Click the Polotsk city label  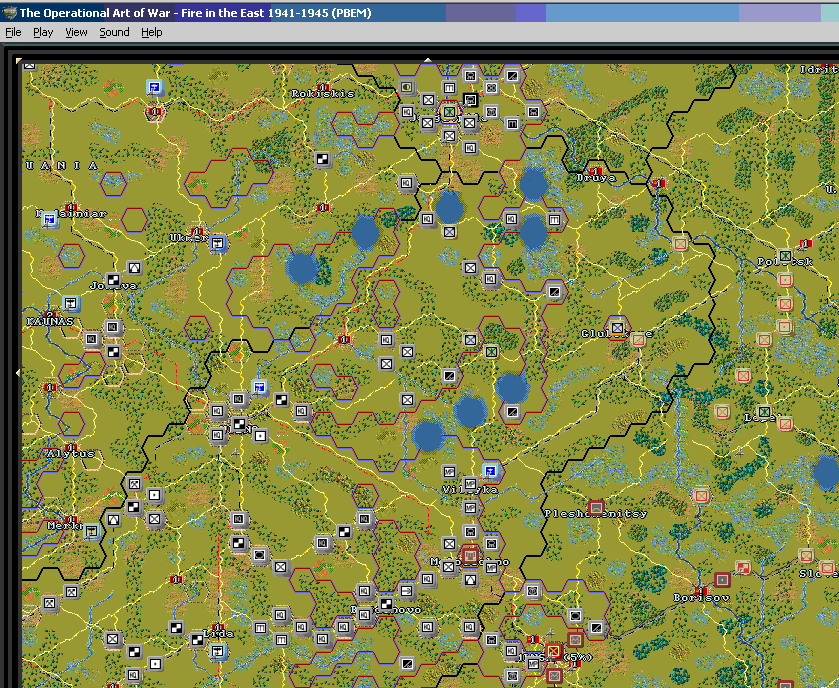tap(785, 262)
